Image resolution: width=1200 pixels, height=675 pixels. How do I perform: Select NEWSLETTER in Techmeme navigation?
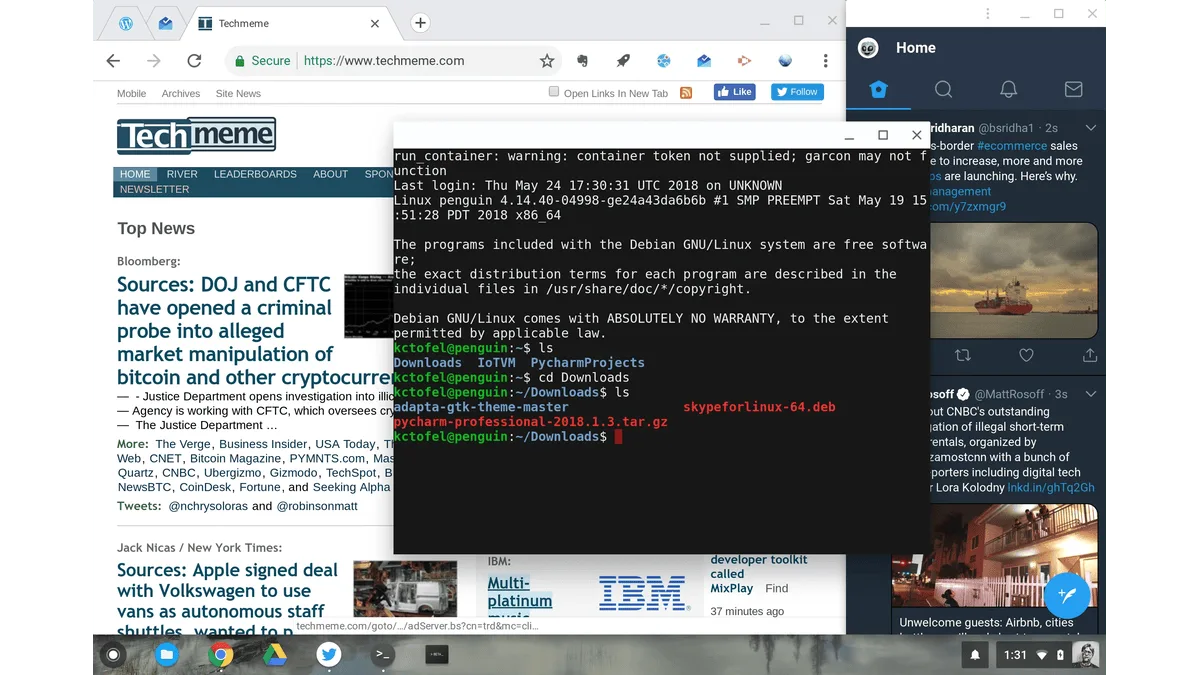[x=154, y=189]
